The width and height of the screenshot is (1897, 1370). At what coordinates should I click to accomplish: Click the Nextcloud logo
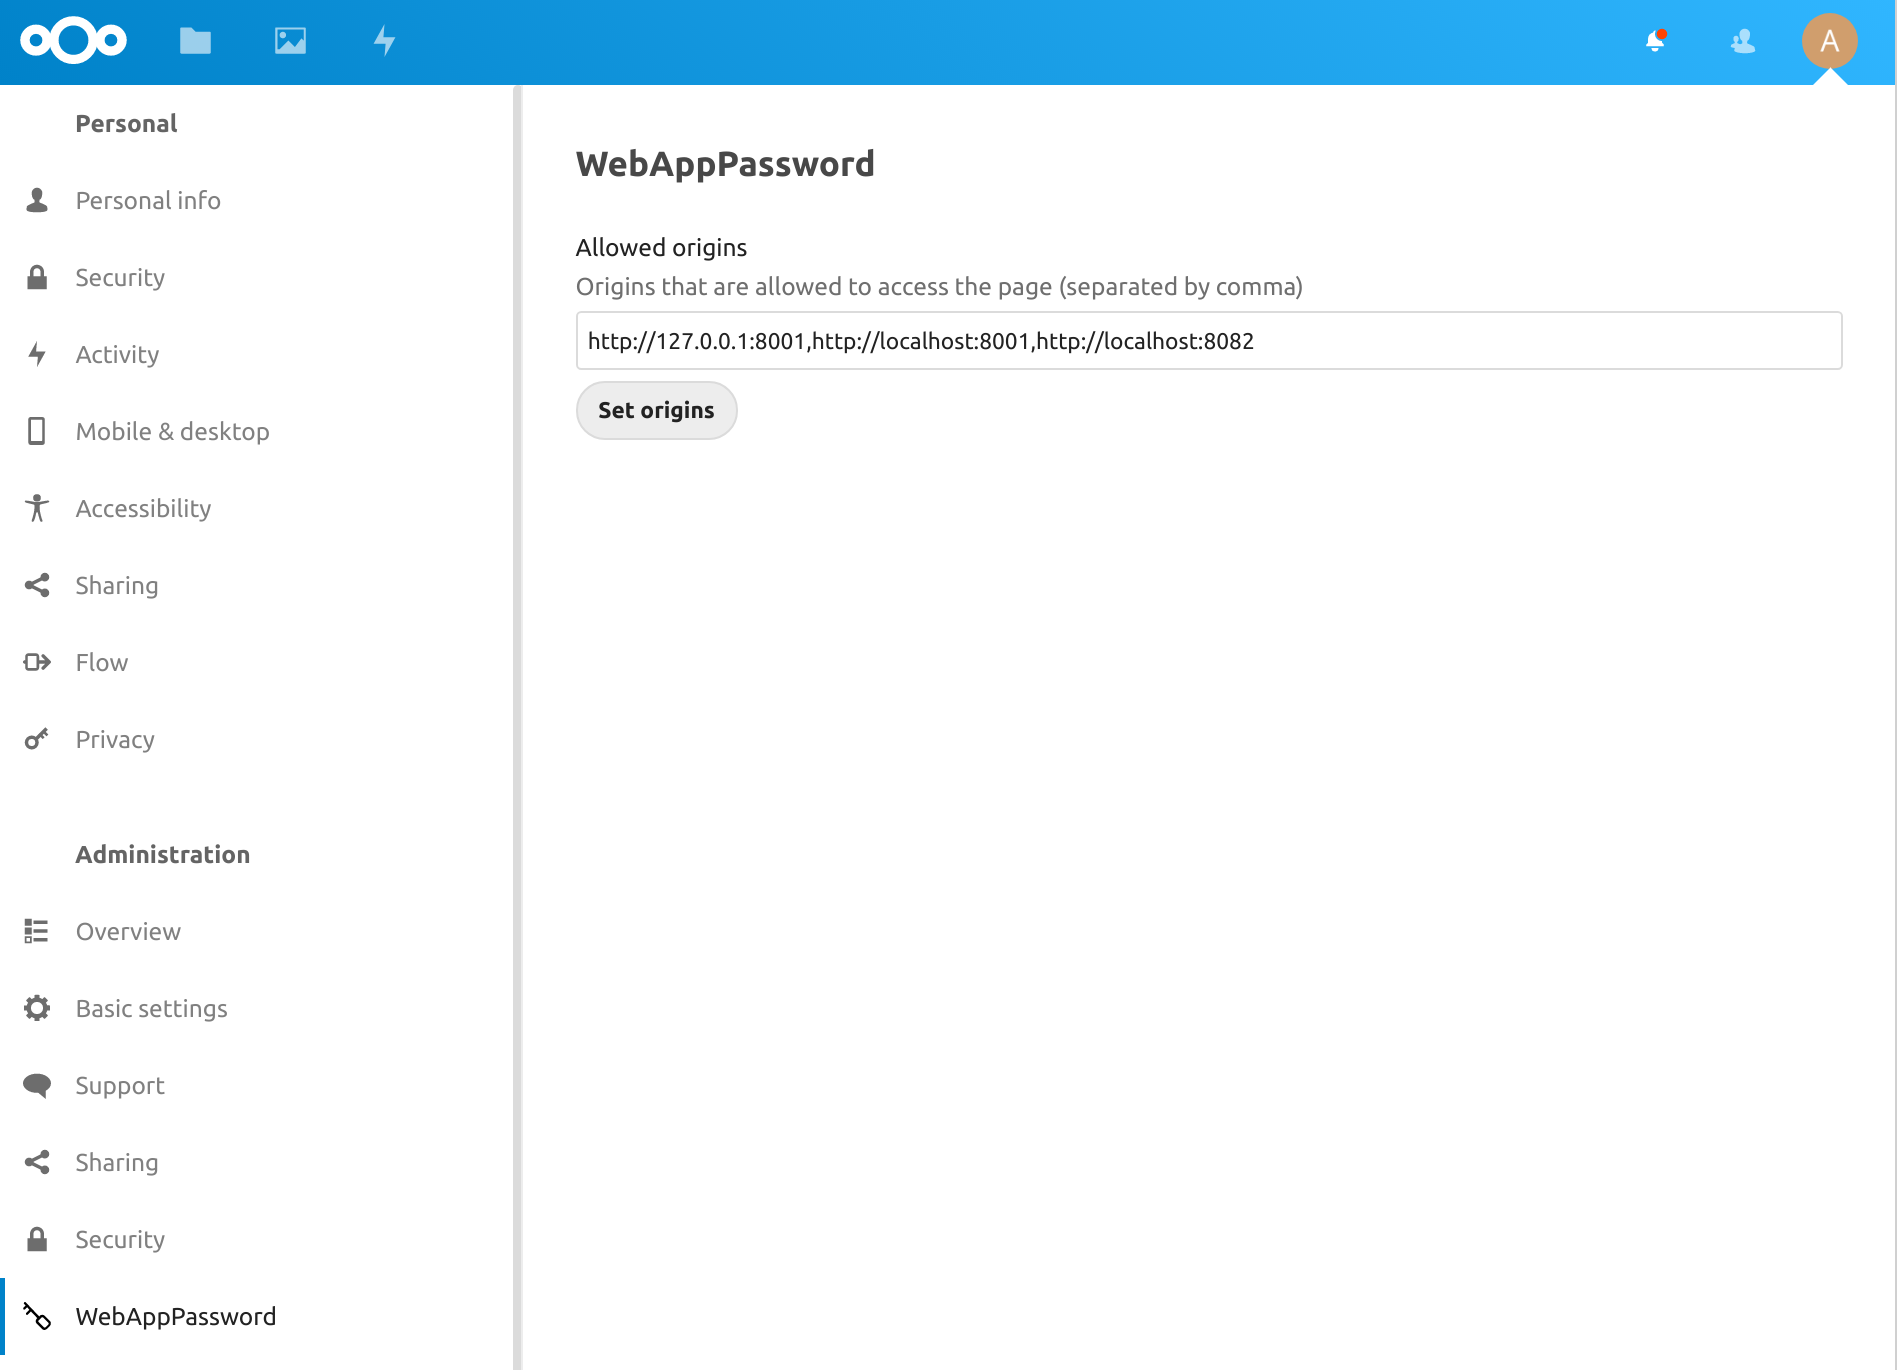(74, 41)
